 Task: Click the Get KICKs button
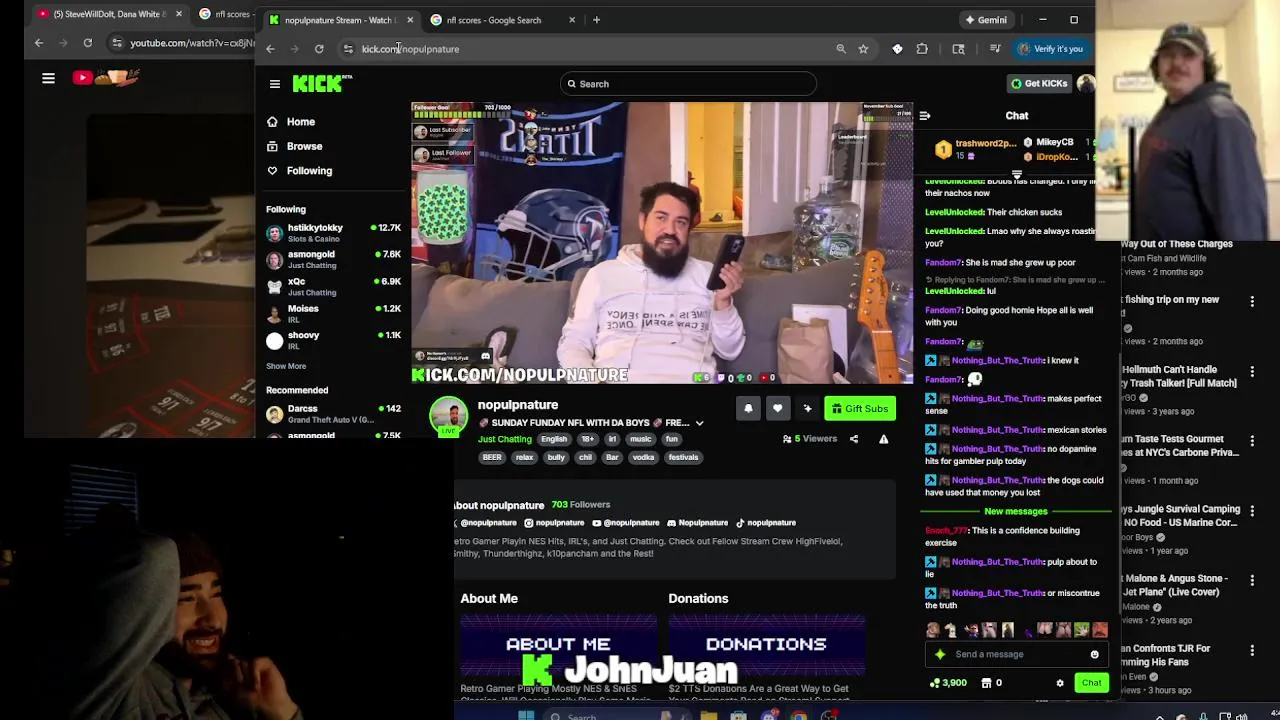(1039, 84)
